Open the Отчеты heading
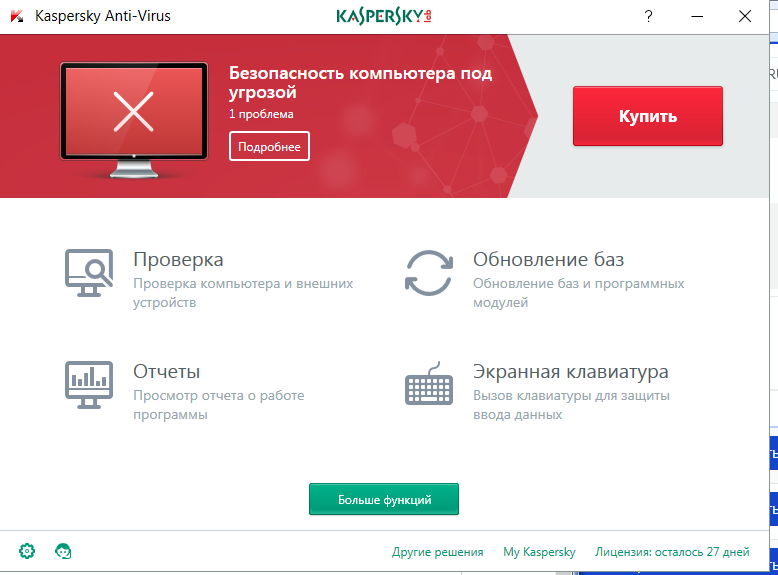The height and width of the screenshot is (575, 778). click(x=167, y=372)
